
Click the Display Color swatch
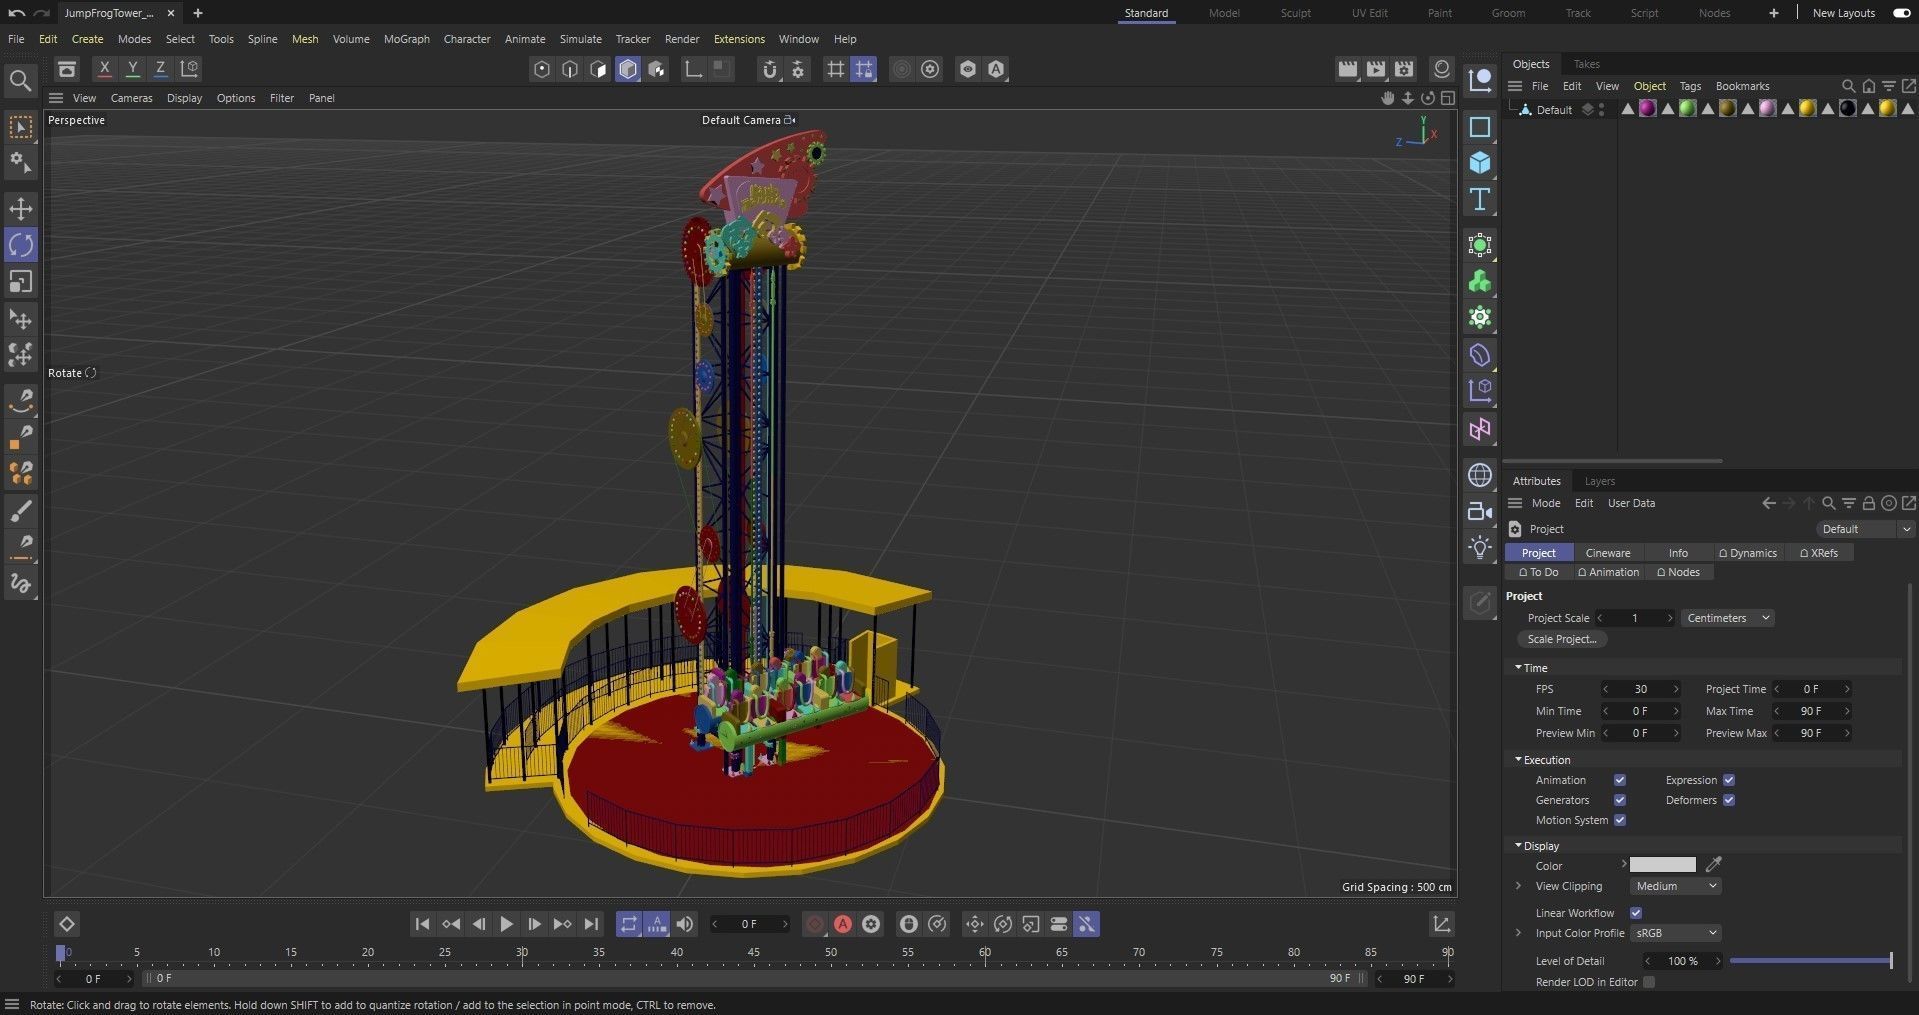click(x=1662, y=865)
